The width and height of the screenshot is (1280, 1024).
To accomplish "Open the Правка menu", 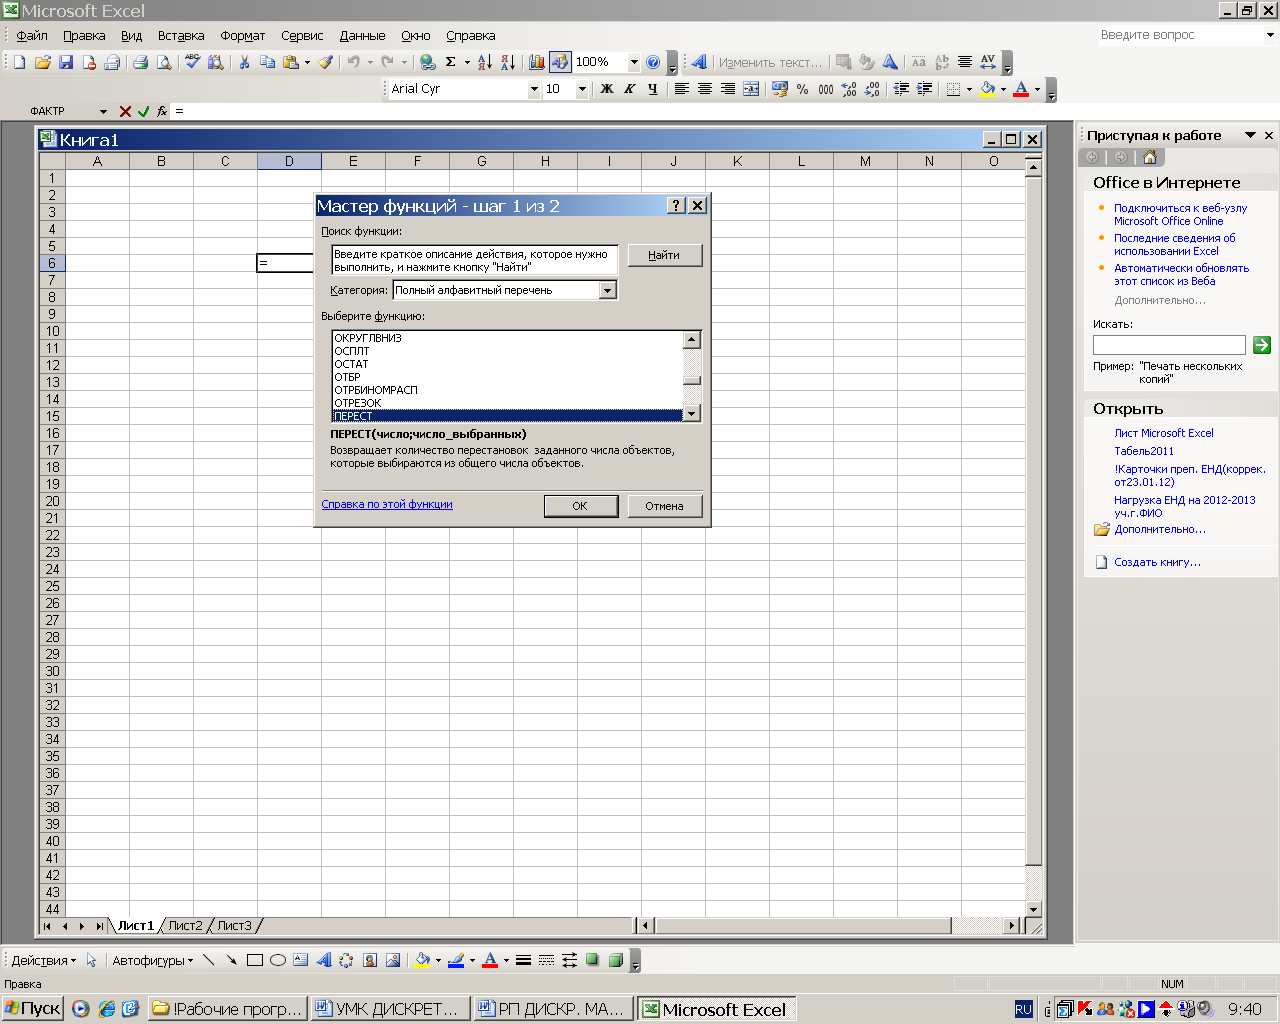I will click(84, 35).
